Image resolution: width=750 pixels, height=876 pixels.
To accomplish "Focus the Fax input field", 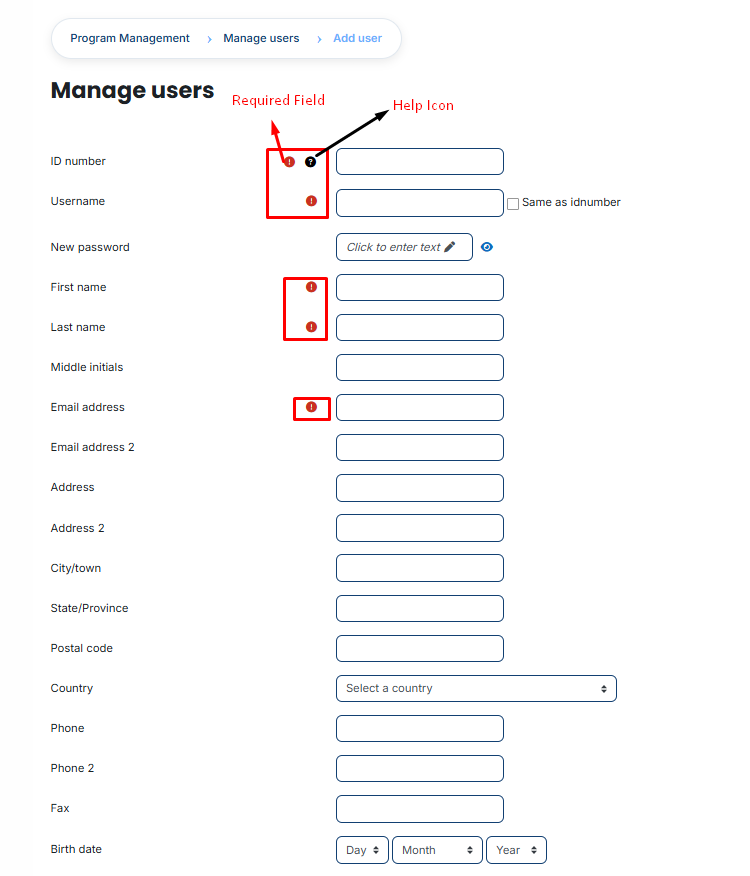I will coord(420,809).
